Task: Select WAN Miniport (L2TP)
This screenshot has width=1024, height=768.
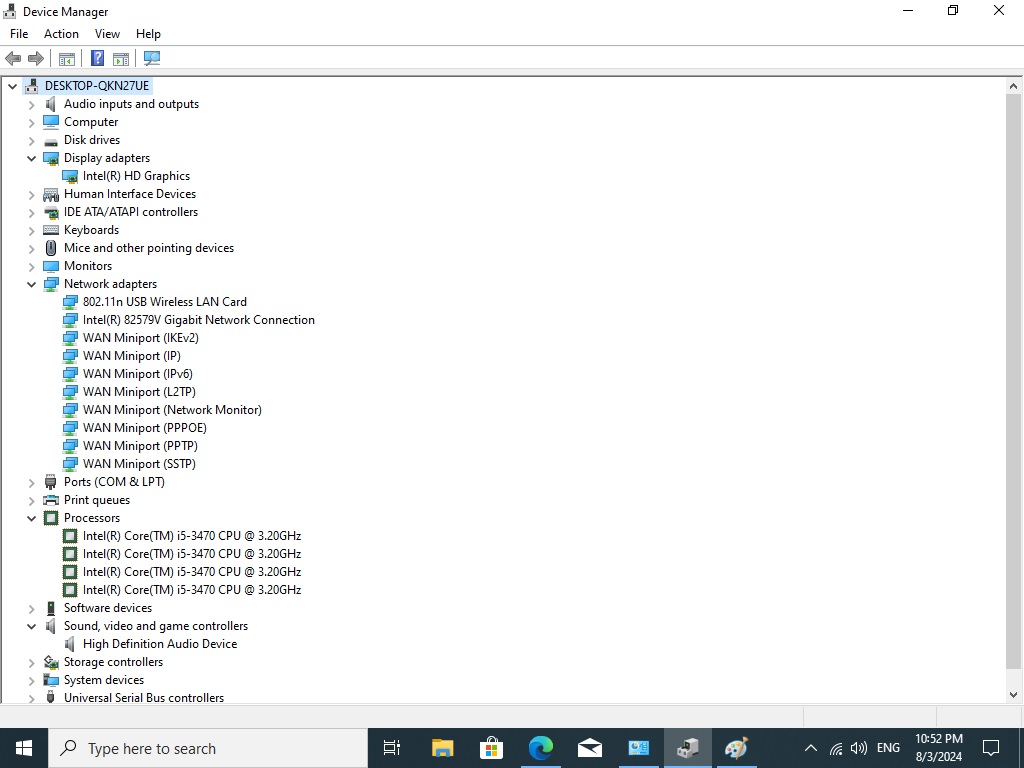Action: (x=139, y=392)
